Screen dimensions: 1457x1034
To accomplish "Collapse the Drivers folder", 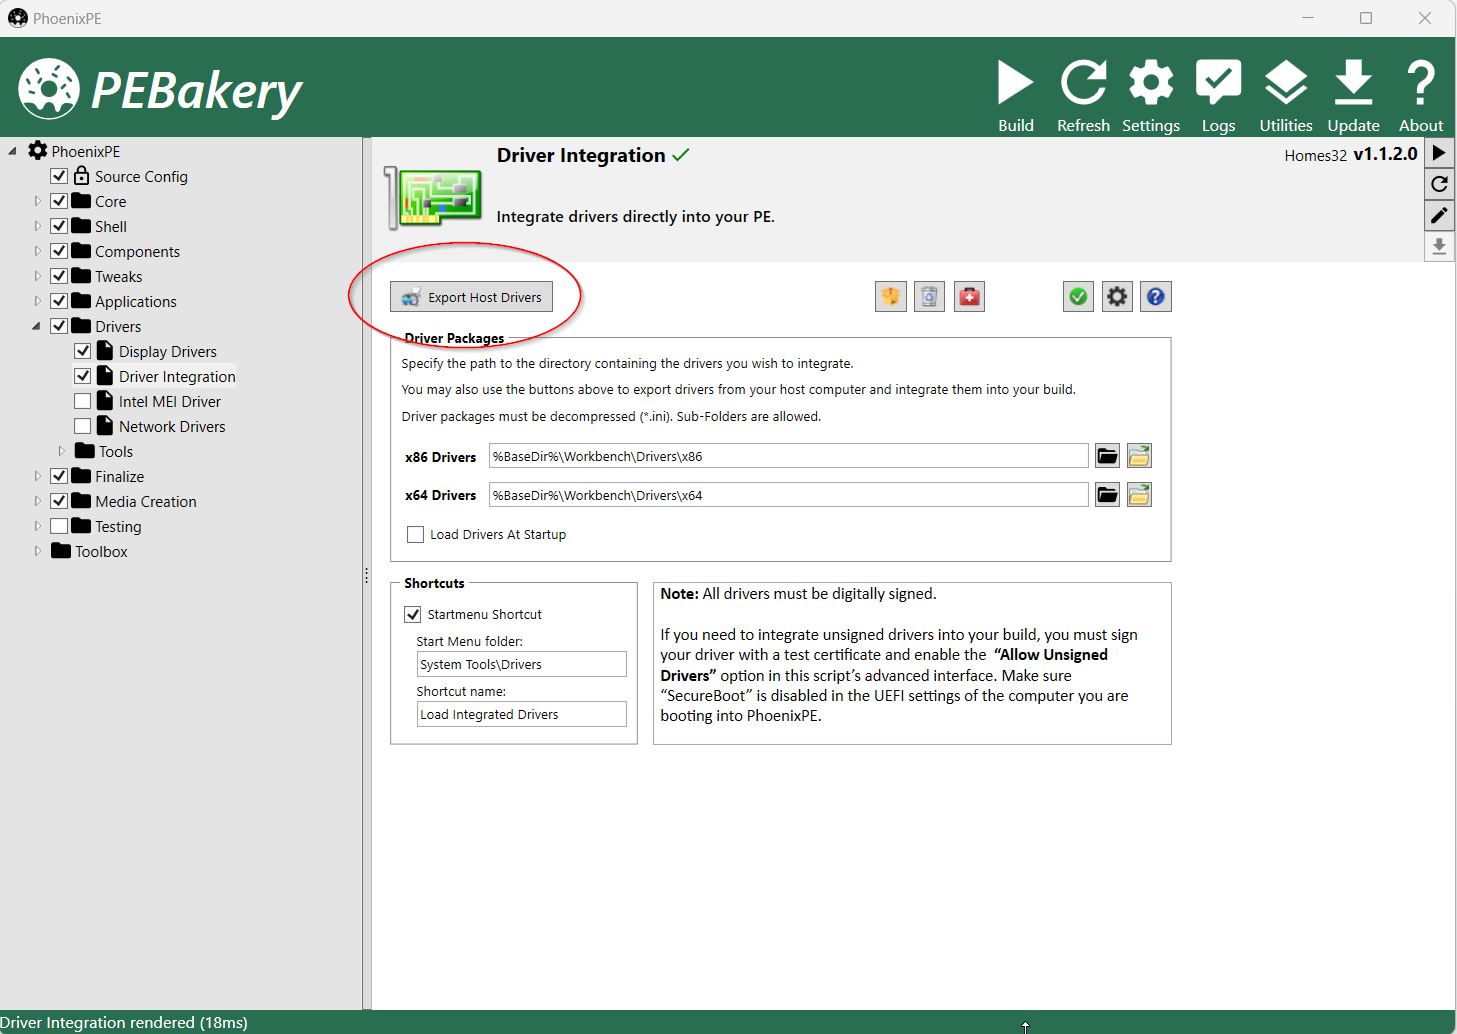I will coord(37,326).
